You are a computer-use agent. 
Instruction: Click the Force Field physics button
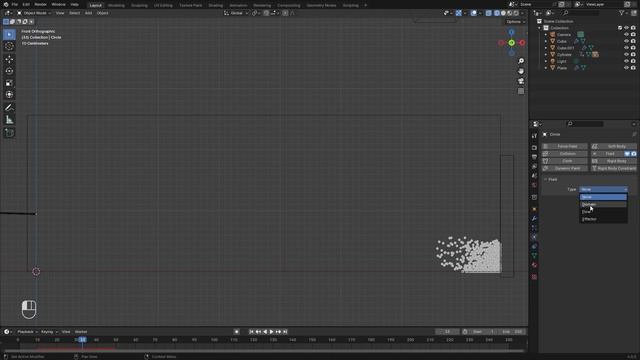(564, 146)
